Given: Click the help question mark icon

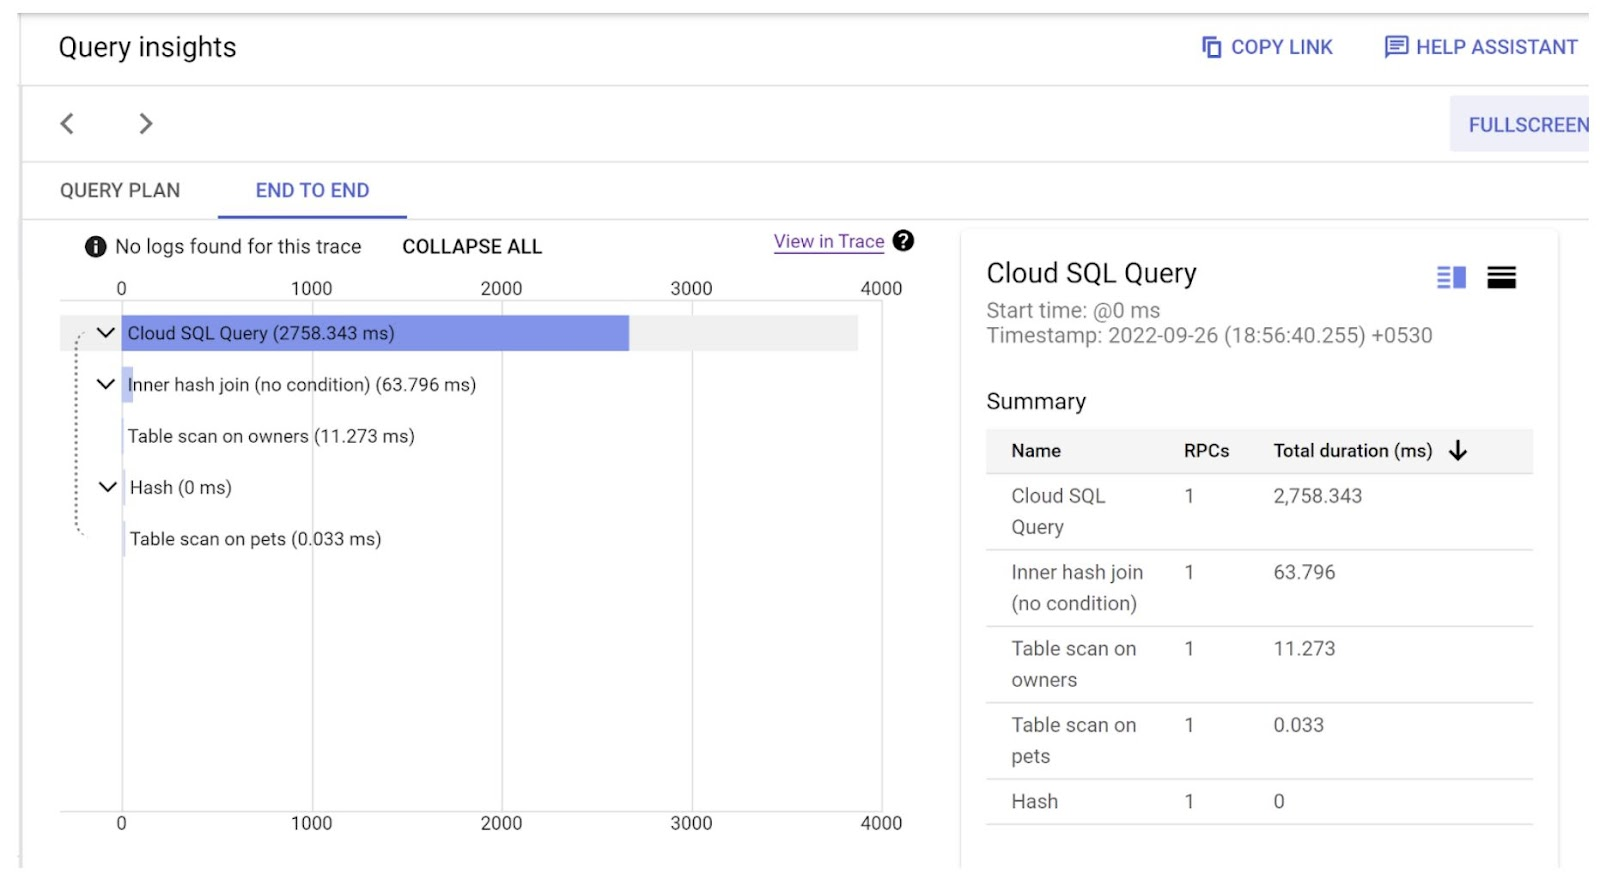Looking at the screenshot, I should 903,241.
